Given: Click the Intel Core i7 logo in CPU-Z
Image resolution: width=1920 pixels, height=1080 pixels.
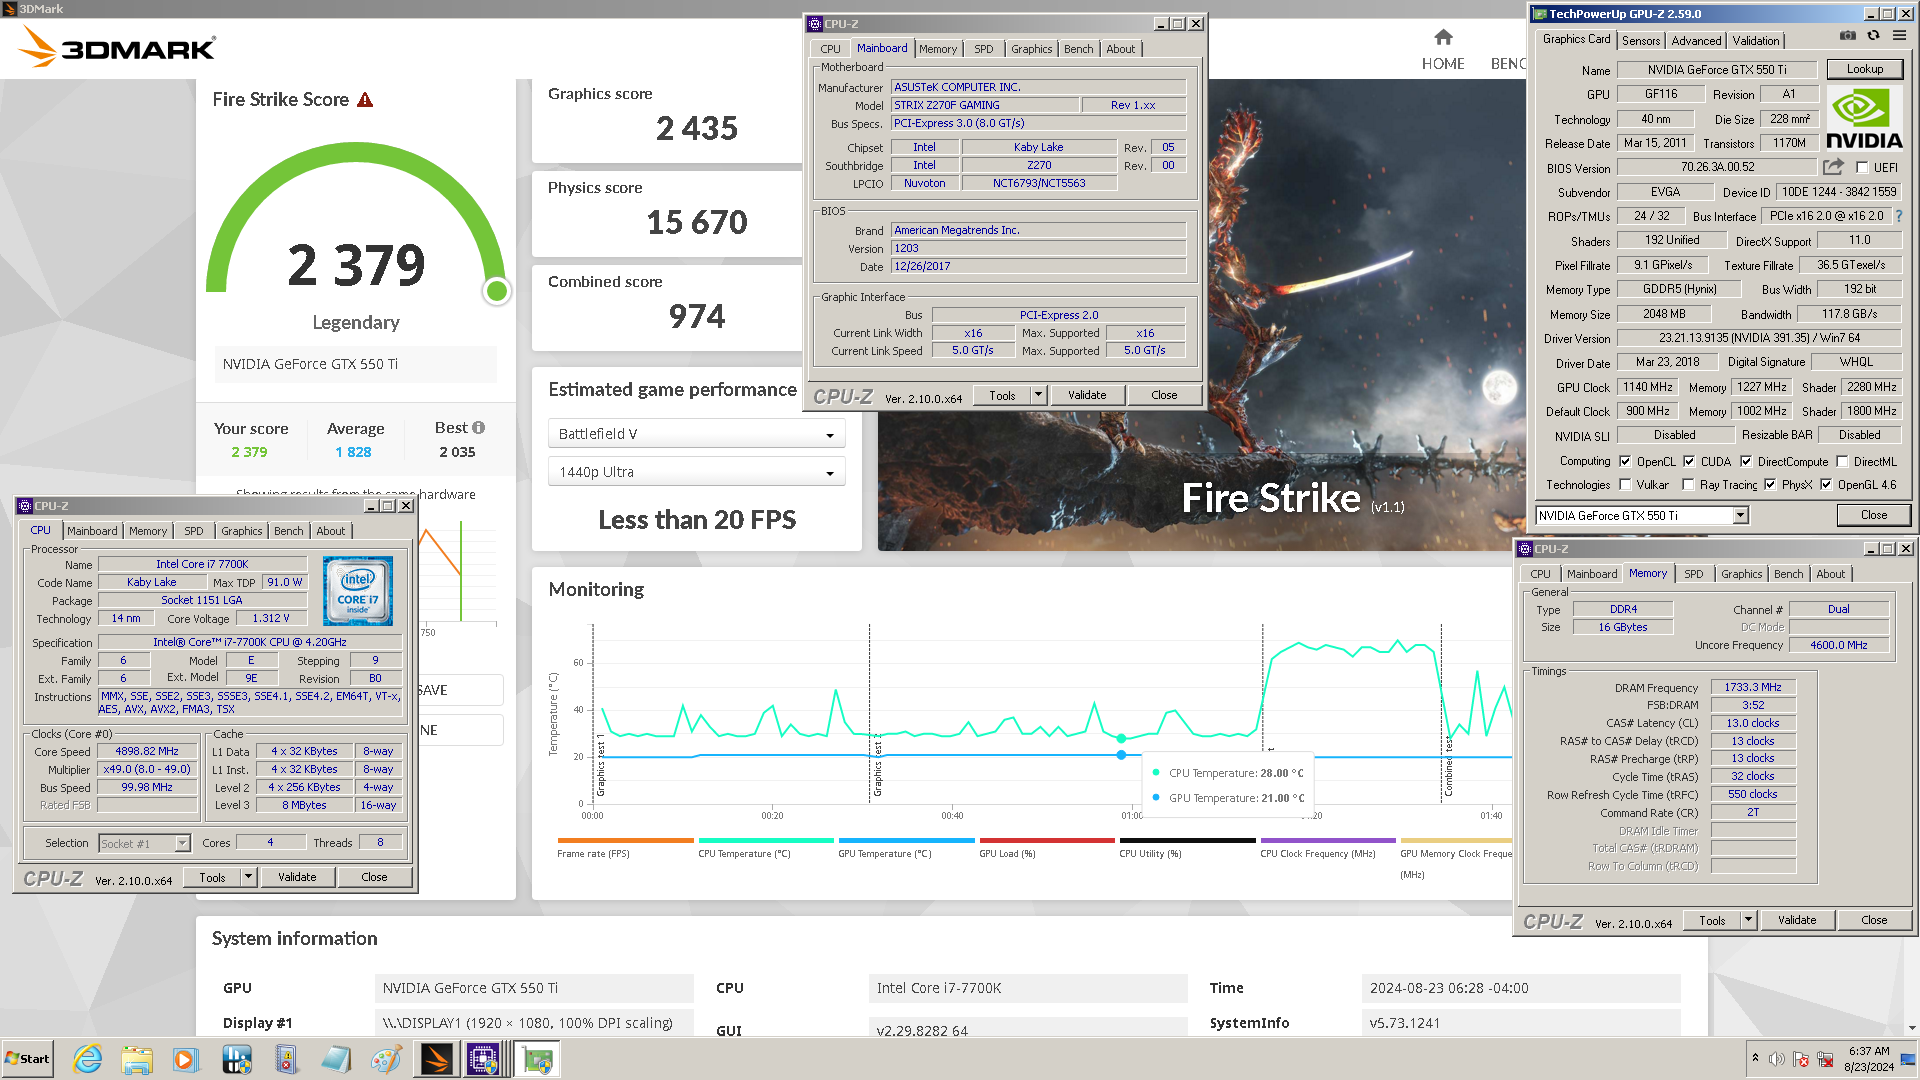Looking at the screenshot, I should [358, 591].
